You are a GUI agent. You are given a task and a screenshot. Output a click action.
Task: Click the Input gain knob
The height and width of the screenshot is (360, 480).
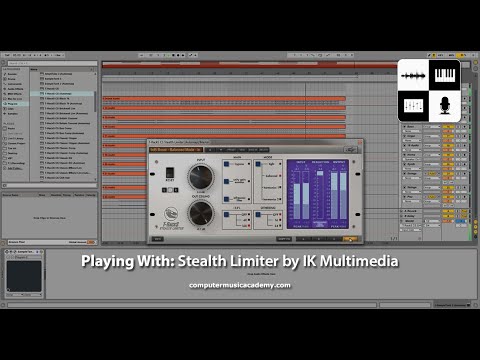(x=201, y=177)
